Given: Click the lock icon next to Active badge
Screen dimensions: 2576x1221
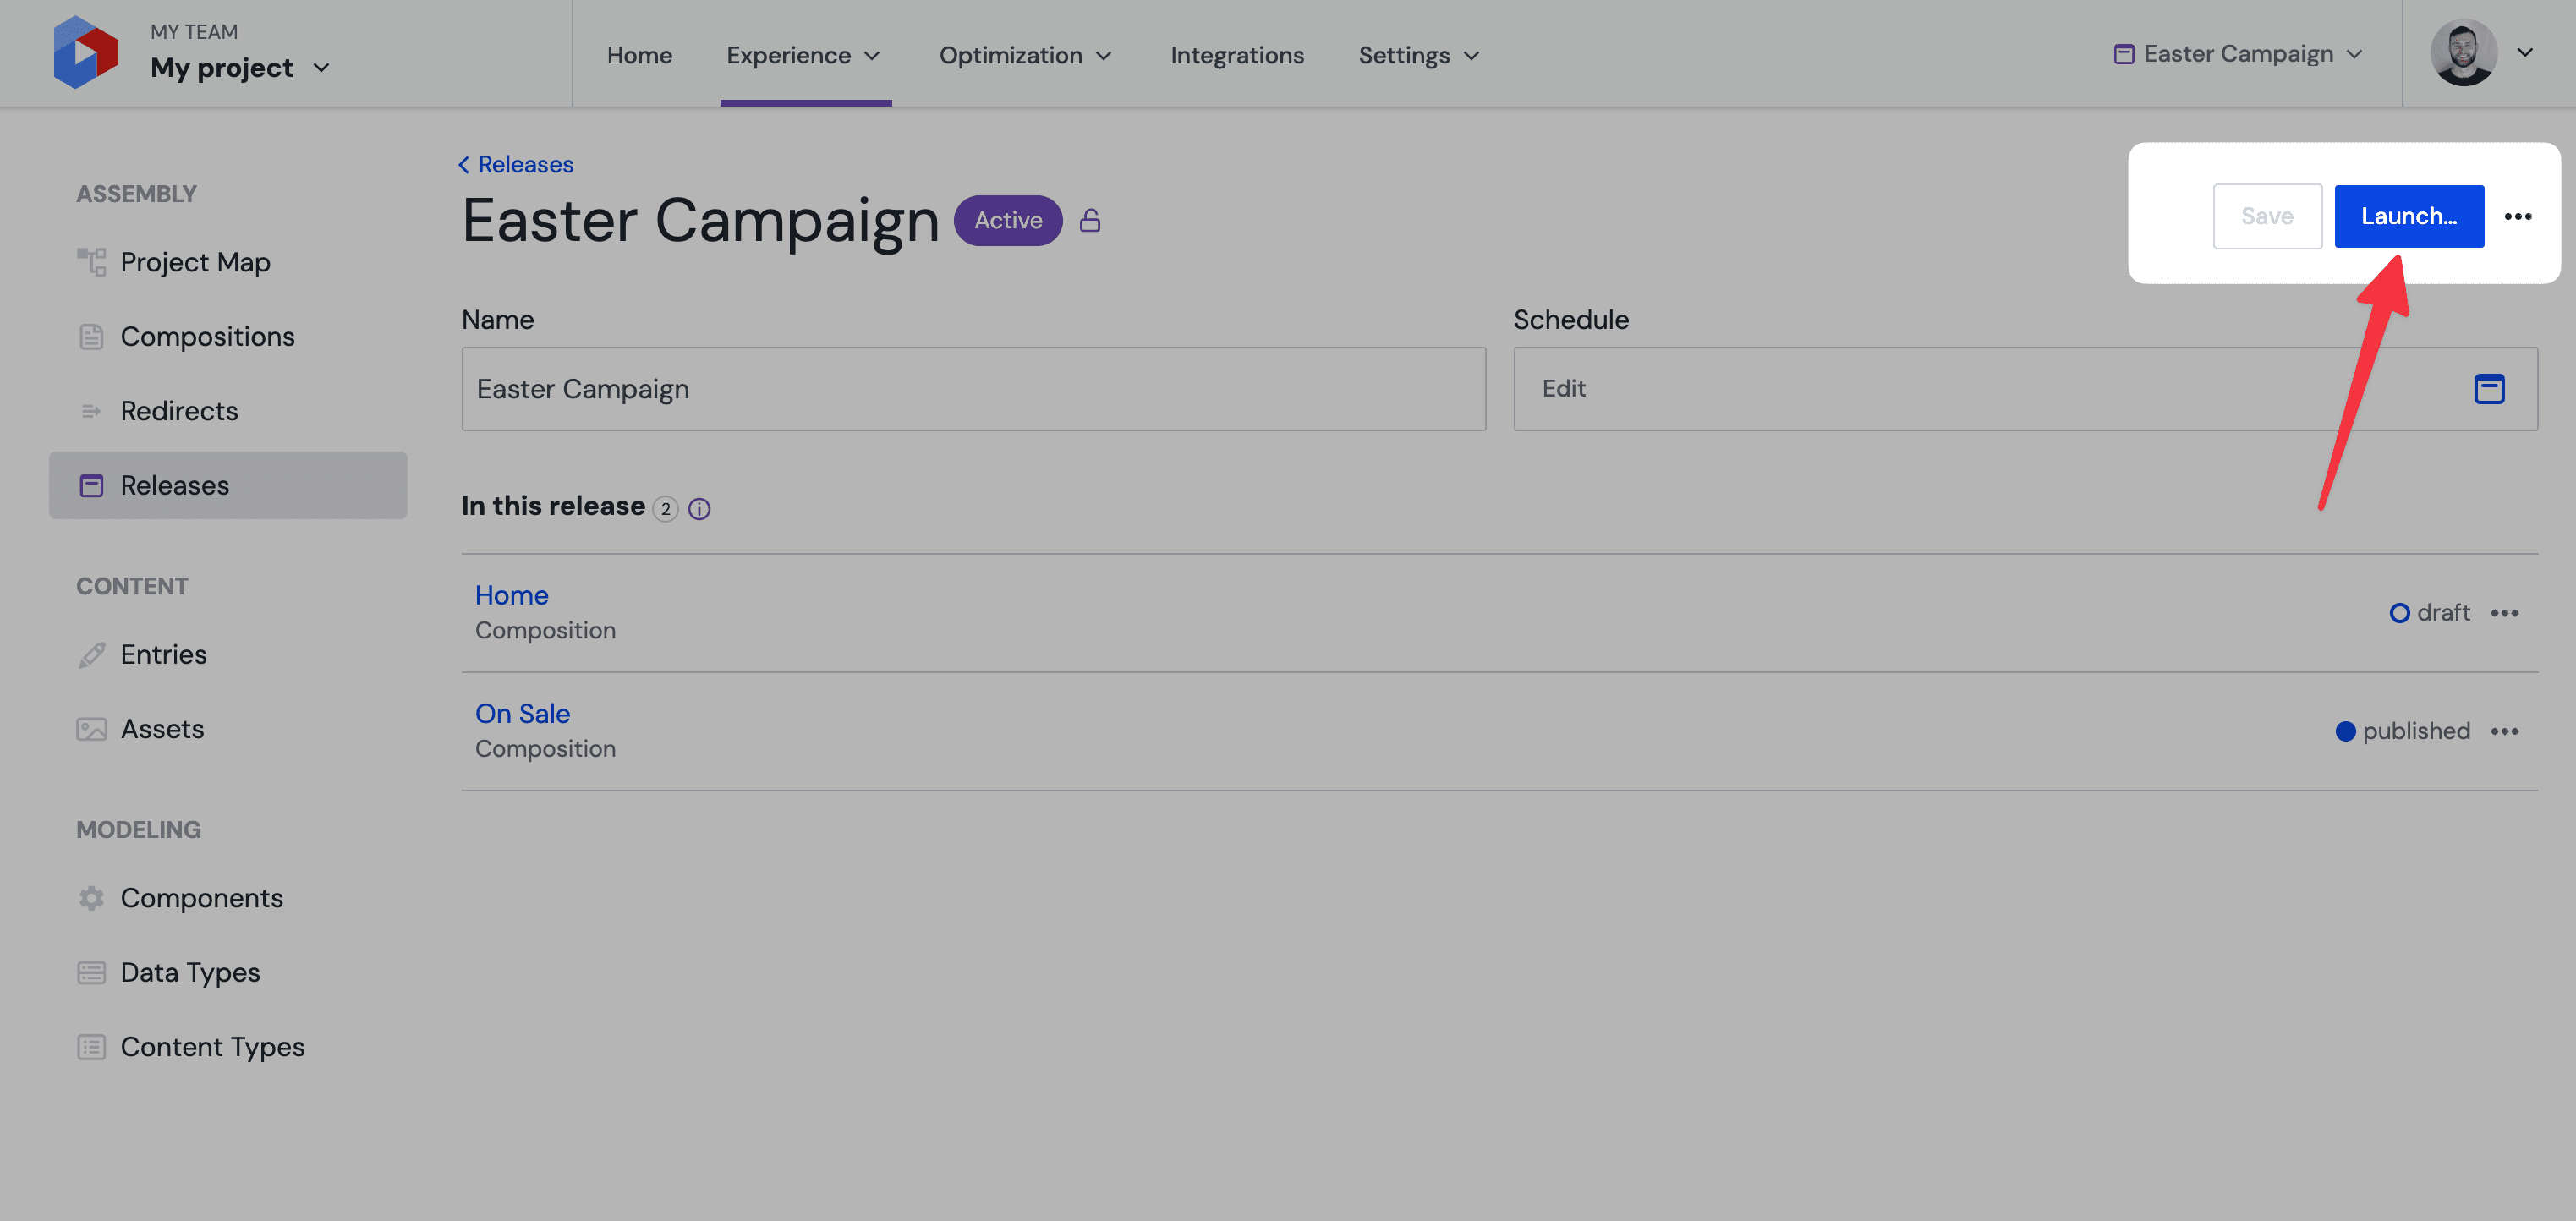Looking at the screenshot, I should 1093,220.
